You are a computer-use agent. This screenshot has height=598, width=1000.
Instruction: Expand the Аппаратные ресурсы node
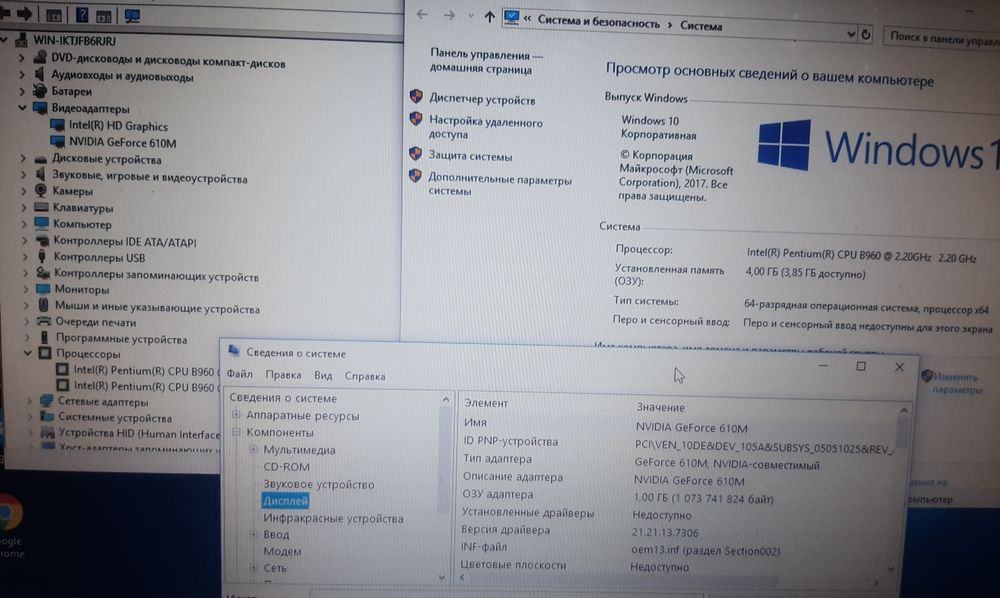click(237, 414)
